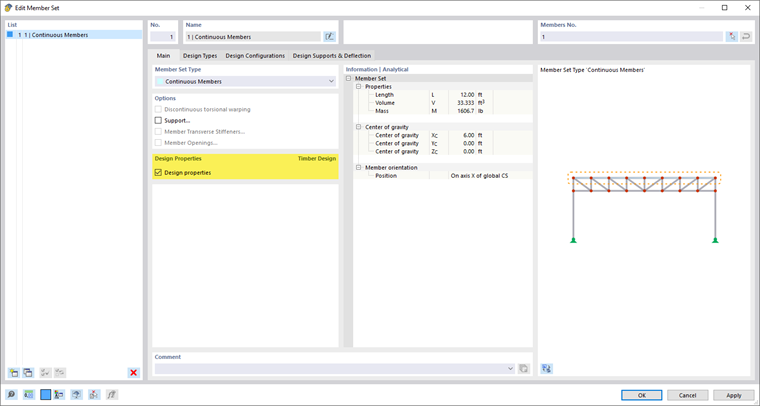760x406 pixels.
Task: Maximize the Edit Member Set window
Action: [x=725, y=8]
